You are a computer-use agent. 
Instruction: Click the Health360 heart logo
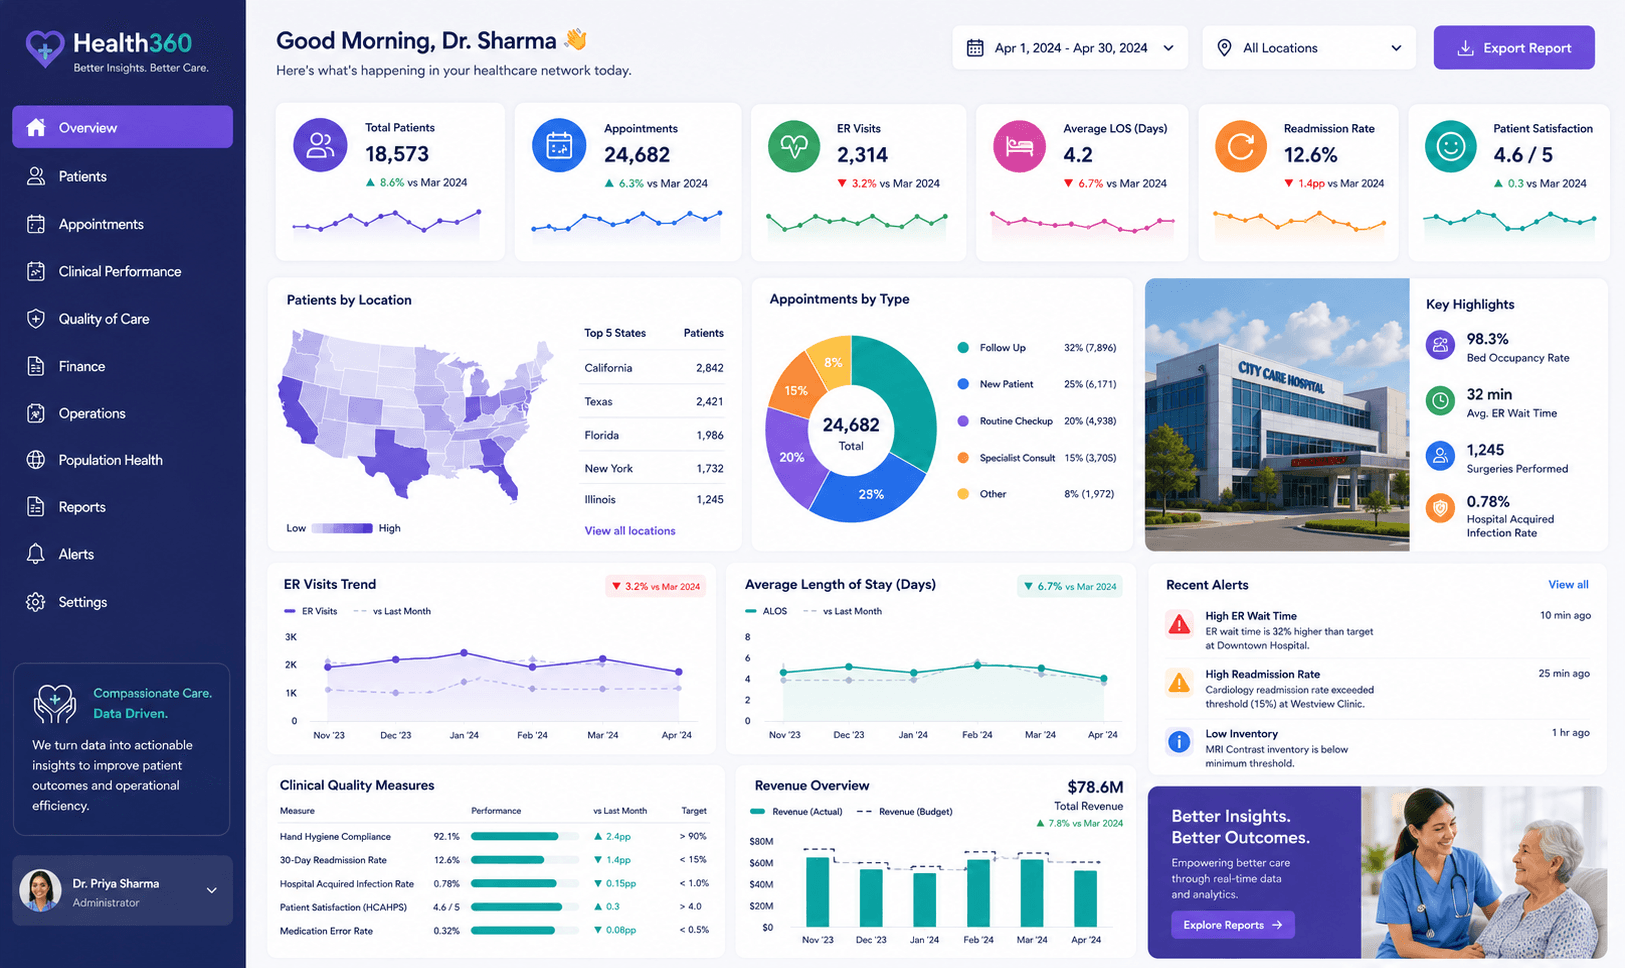click(x=45, y=47)
